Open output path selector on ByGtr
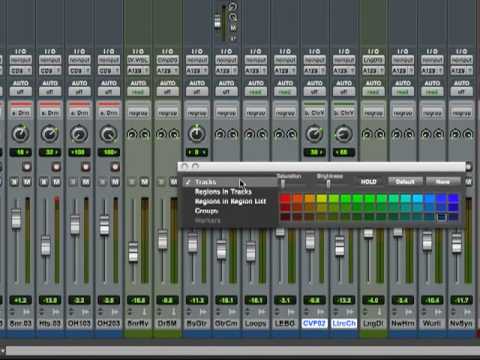Image resolution: width=480 pixels, height=360 pixels. pos(197,71)
